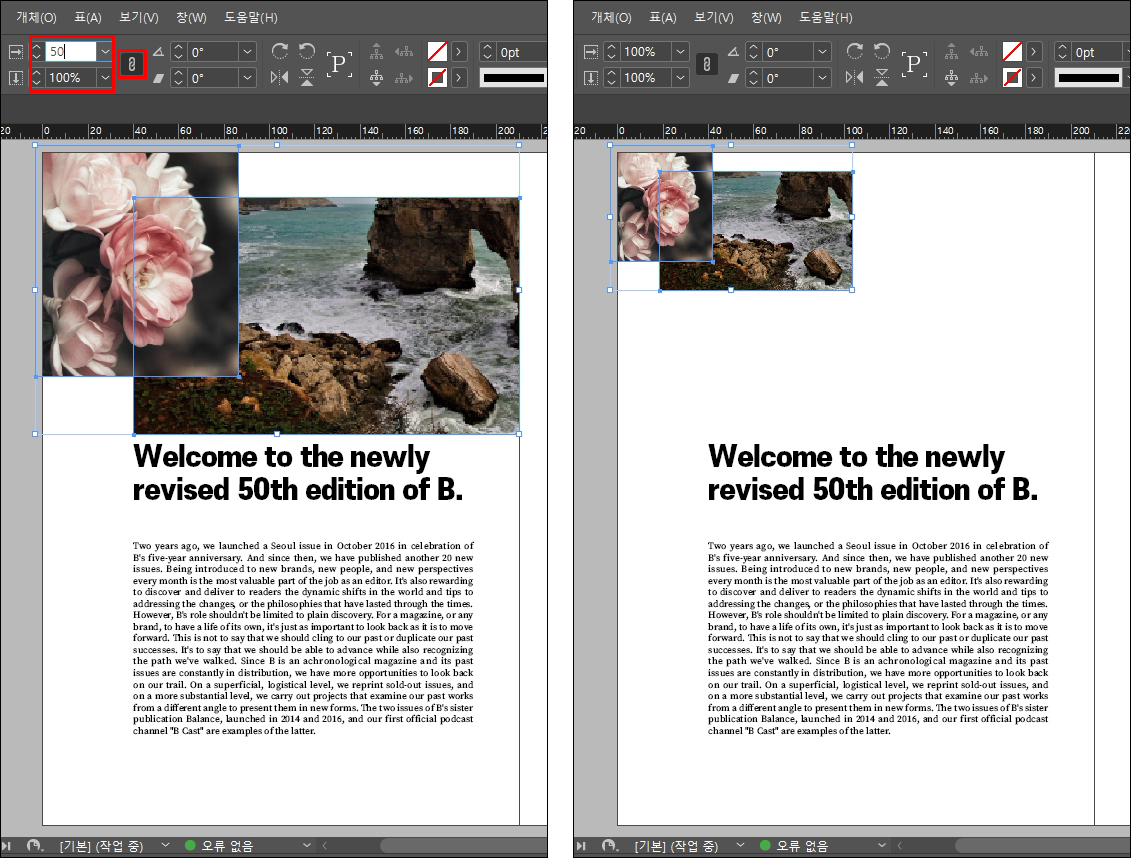Expand fill swatch options arrow, left window
Viewport: 1131px width, 858px height.
[459, 52]
